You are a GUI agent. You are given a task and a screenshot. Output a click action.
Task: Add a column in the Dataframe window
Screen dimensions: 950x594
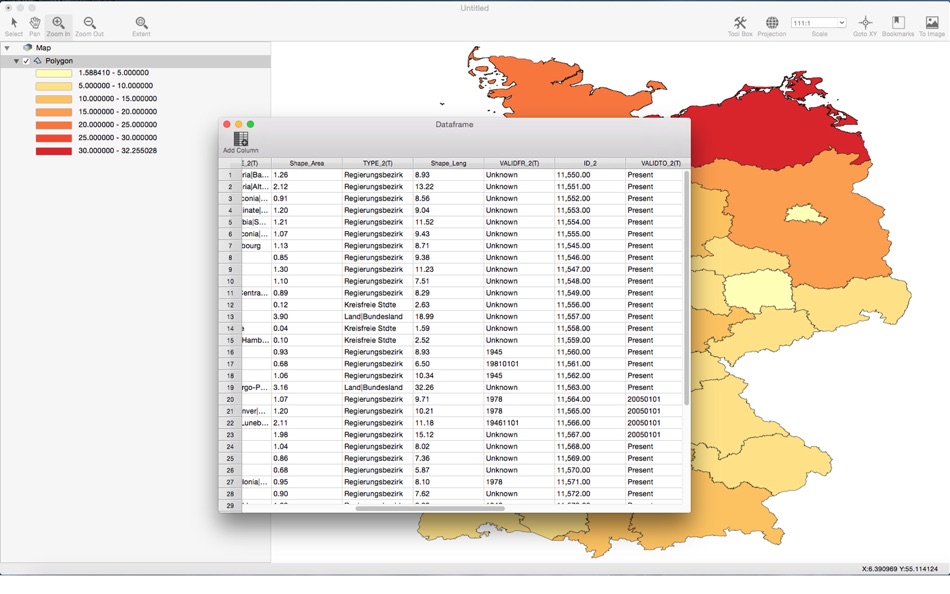pos(241,142)
